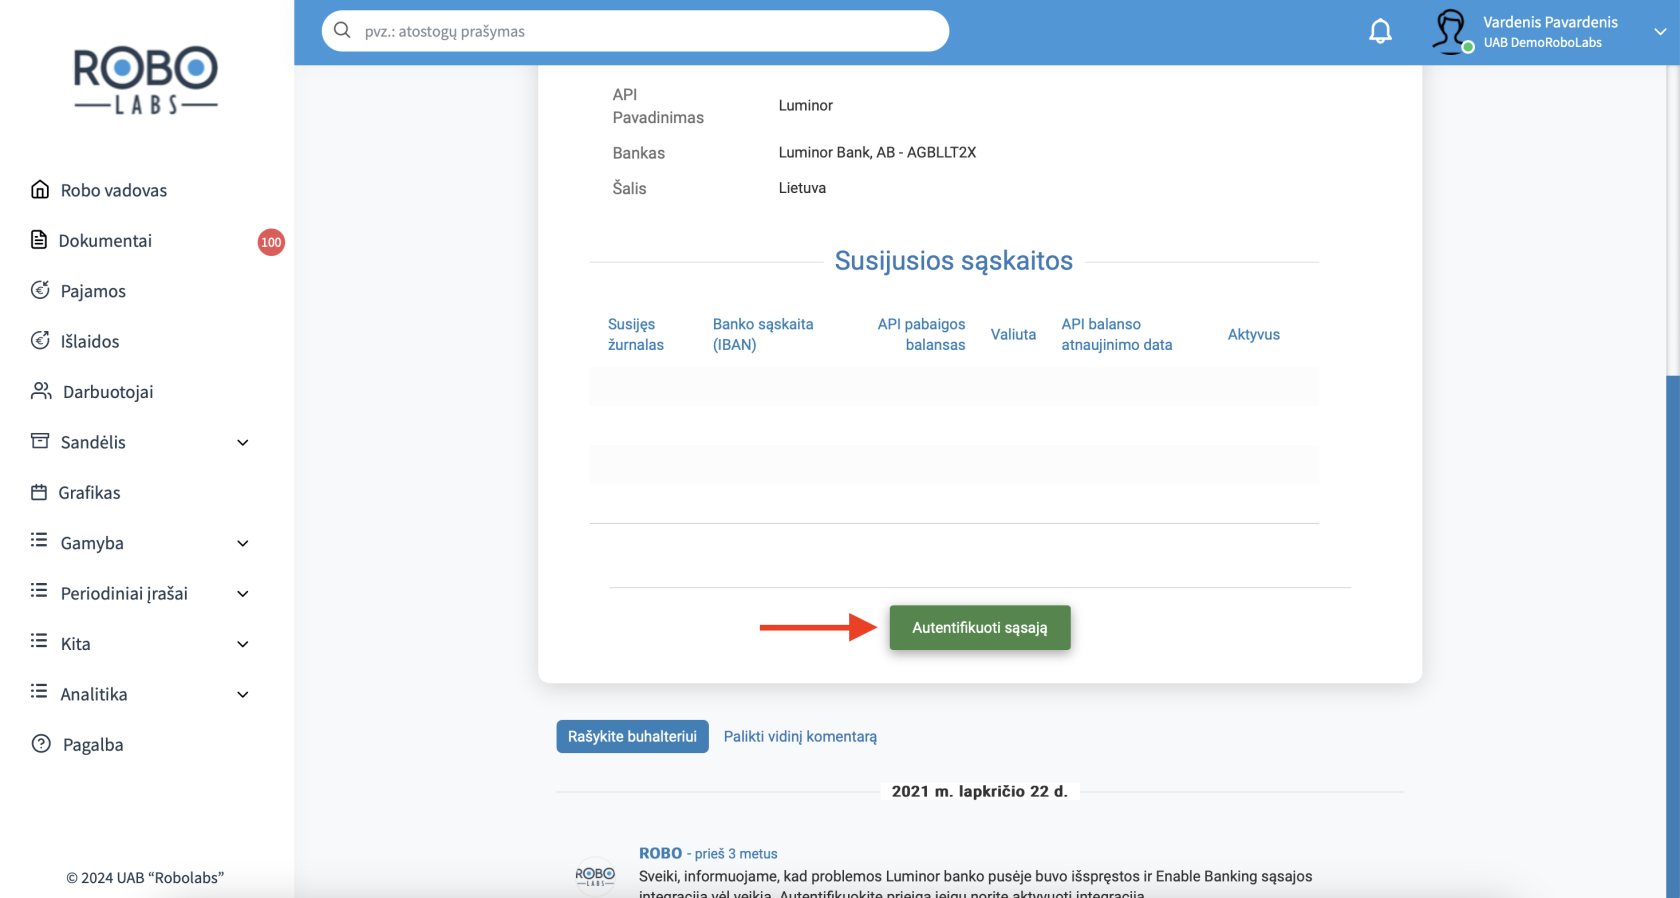Click the UAB DemoRoboLabs company name
This screenshot has width=1680, height=898.
(x=1543, y=43)
